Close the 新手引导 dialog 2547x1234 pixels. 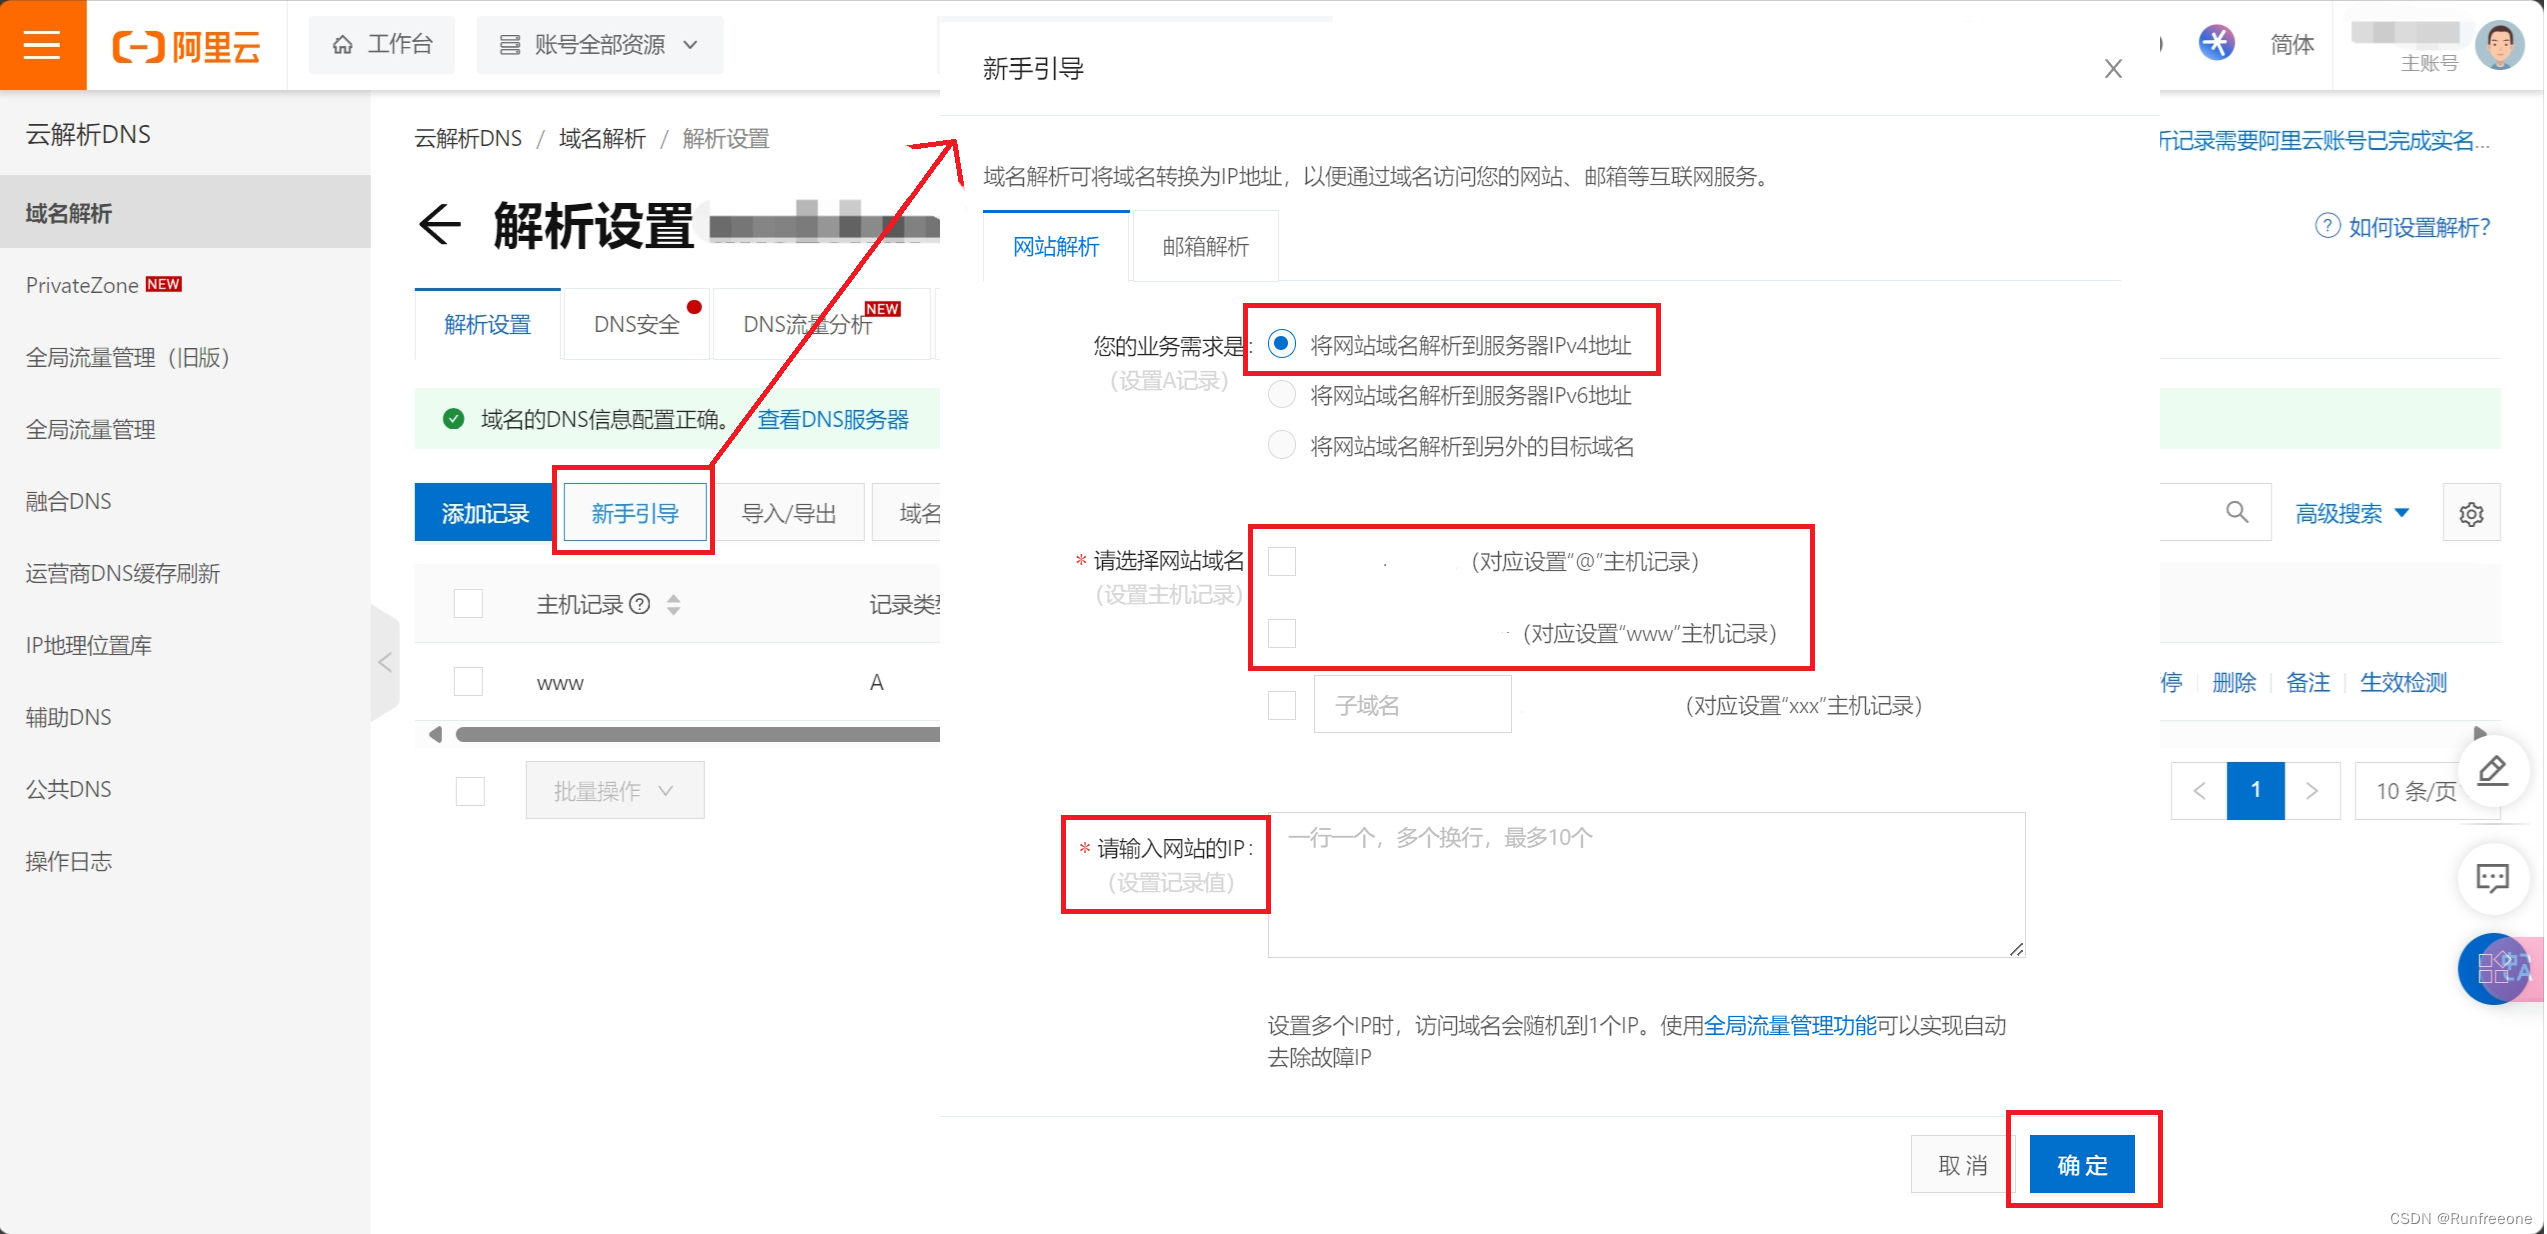pyautogui.click(x=2112, y=69)
